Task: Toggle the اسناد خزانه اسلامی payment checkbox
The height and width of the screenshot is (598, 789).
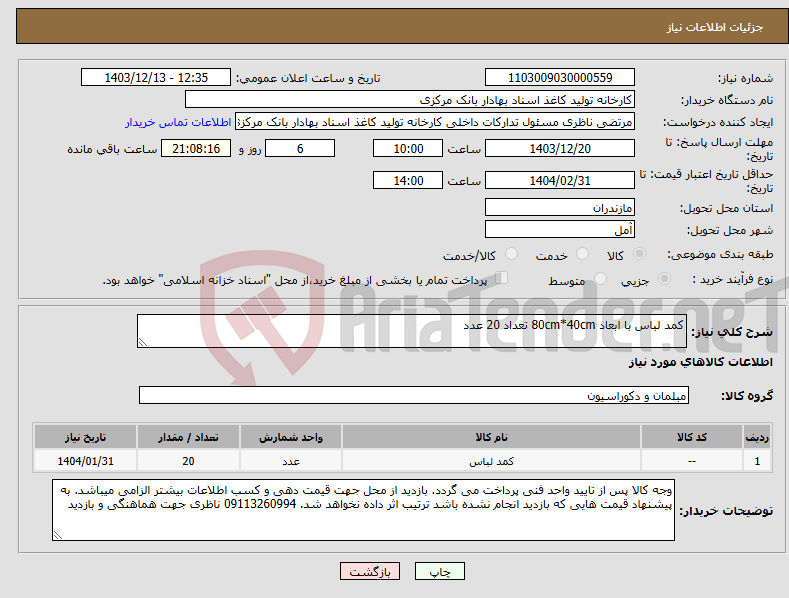Action: point(501,277)
